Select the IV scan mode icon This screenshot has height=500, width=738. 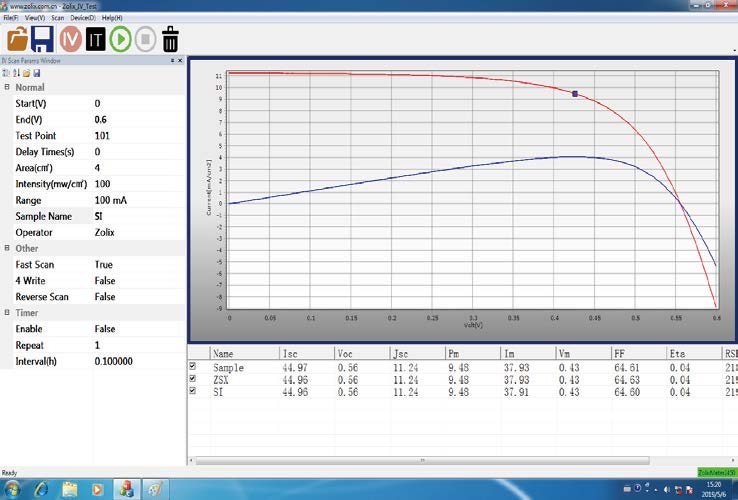[69, 39]
